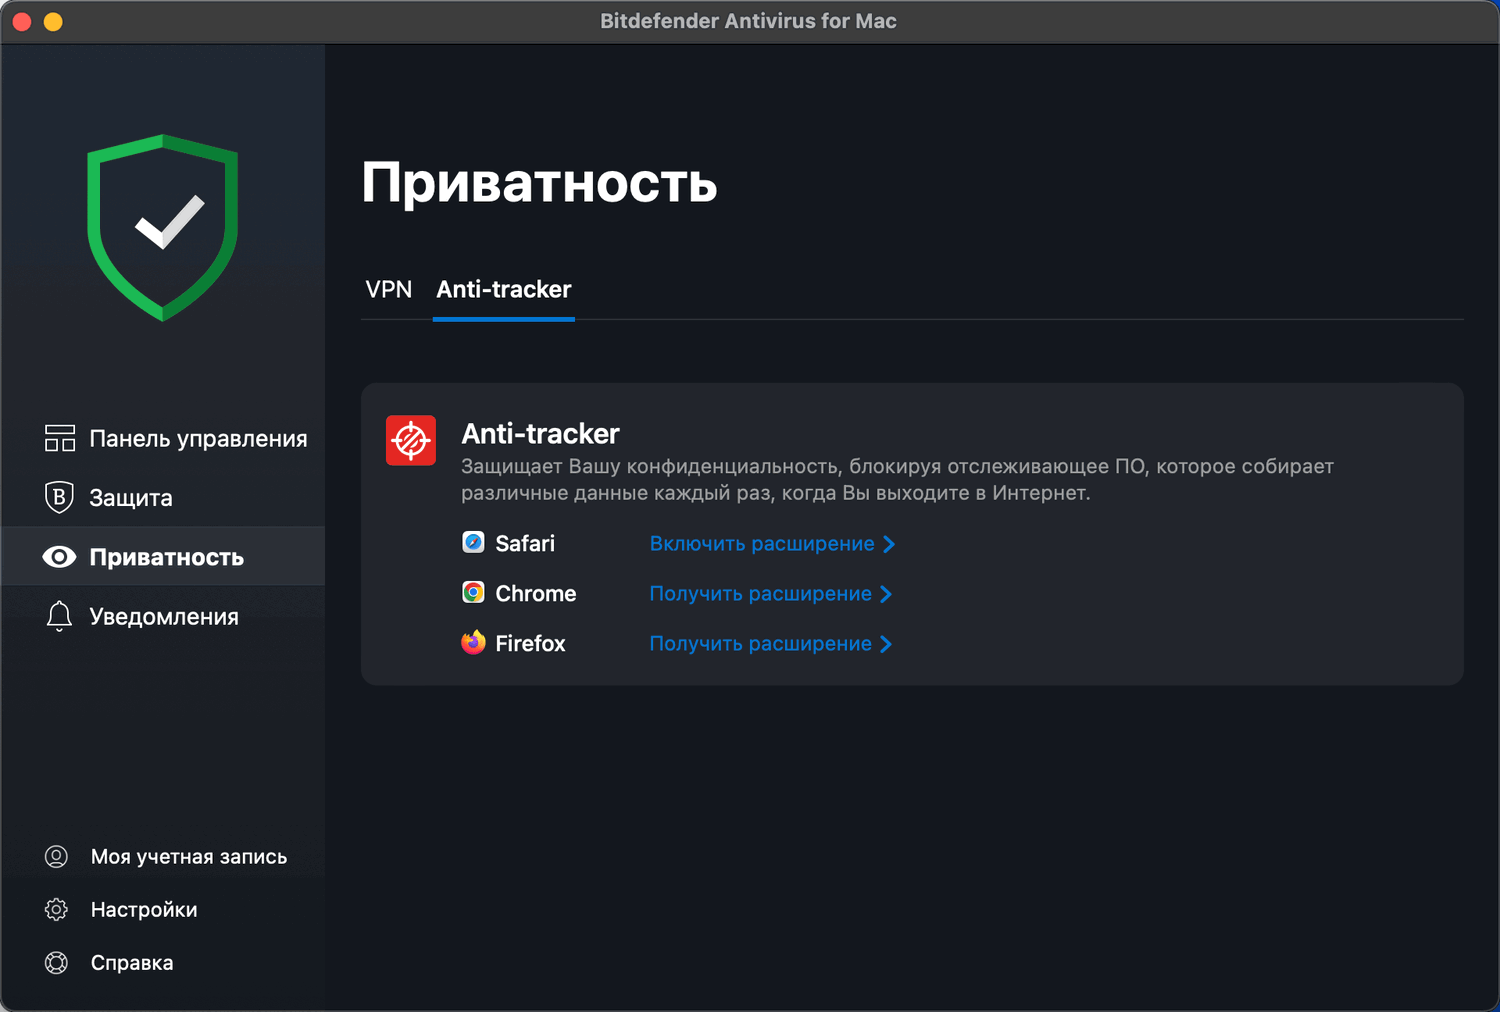Click the Bitdefender Antivirus for Mac window title
The height and width of the screenshot is (1012, 1500).
tap(748, 21)
